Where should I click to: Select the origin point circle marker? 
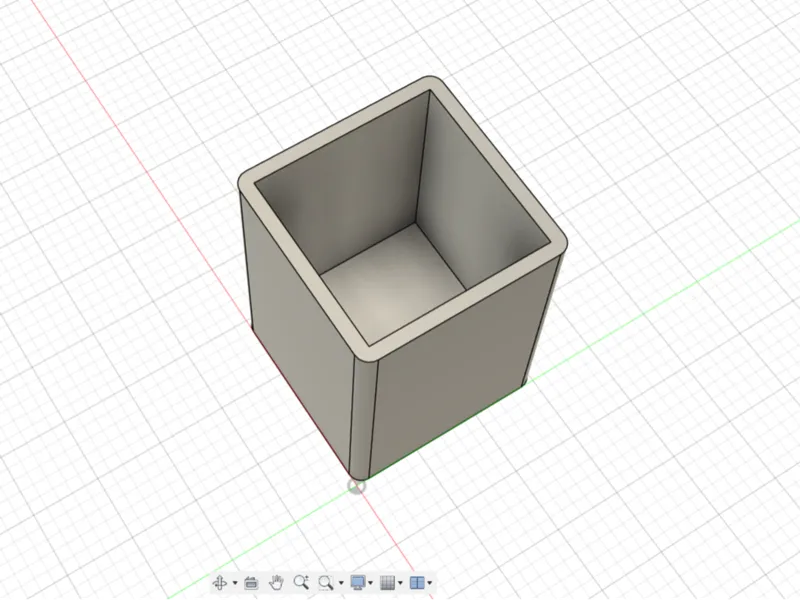coord(357,487)
